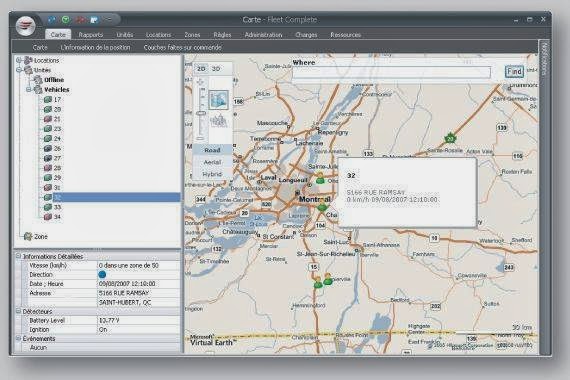Click the Find button

coord(514,71)
